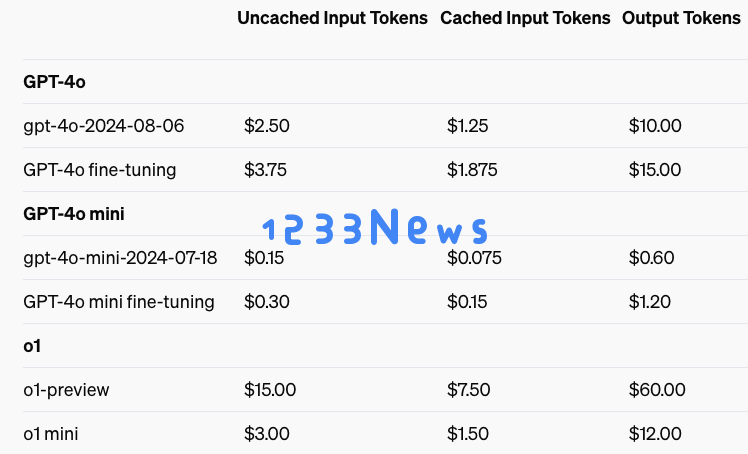Screen dimensions: 748x454
Task: Click the GPT-4o mini fine-tuning label
Action: click(119, 302)
